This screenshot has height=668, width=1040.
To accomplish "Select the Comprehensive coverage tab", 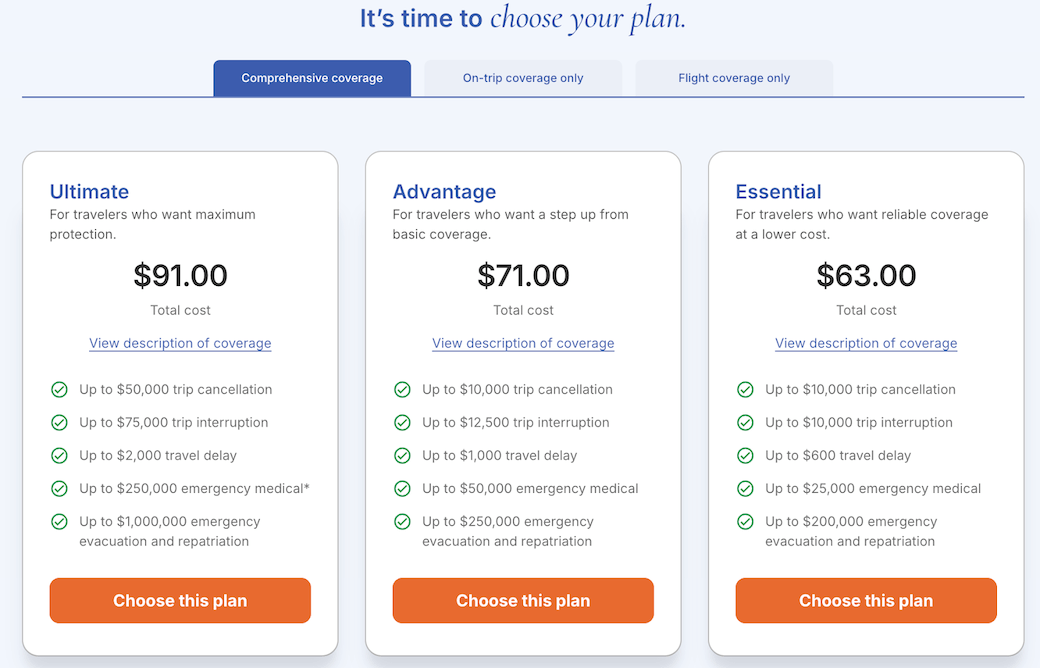I will (x=312, y=78).
